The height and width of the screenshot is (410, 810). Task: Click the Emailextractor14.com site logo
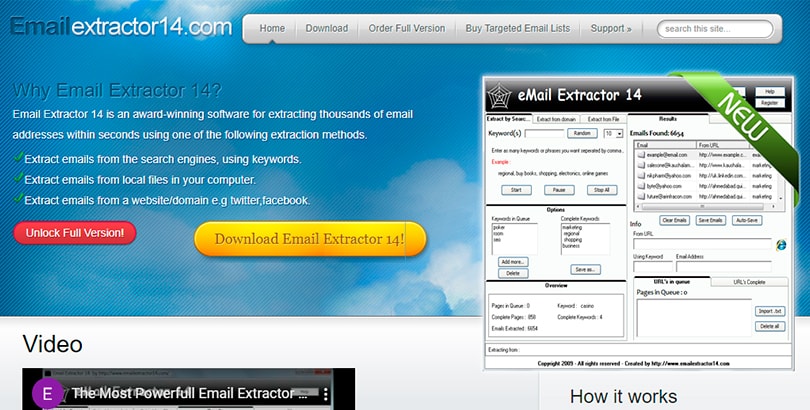pyautogui.click(x=121, y=26)
